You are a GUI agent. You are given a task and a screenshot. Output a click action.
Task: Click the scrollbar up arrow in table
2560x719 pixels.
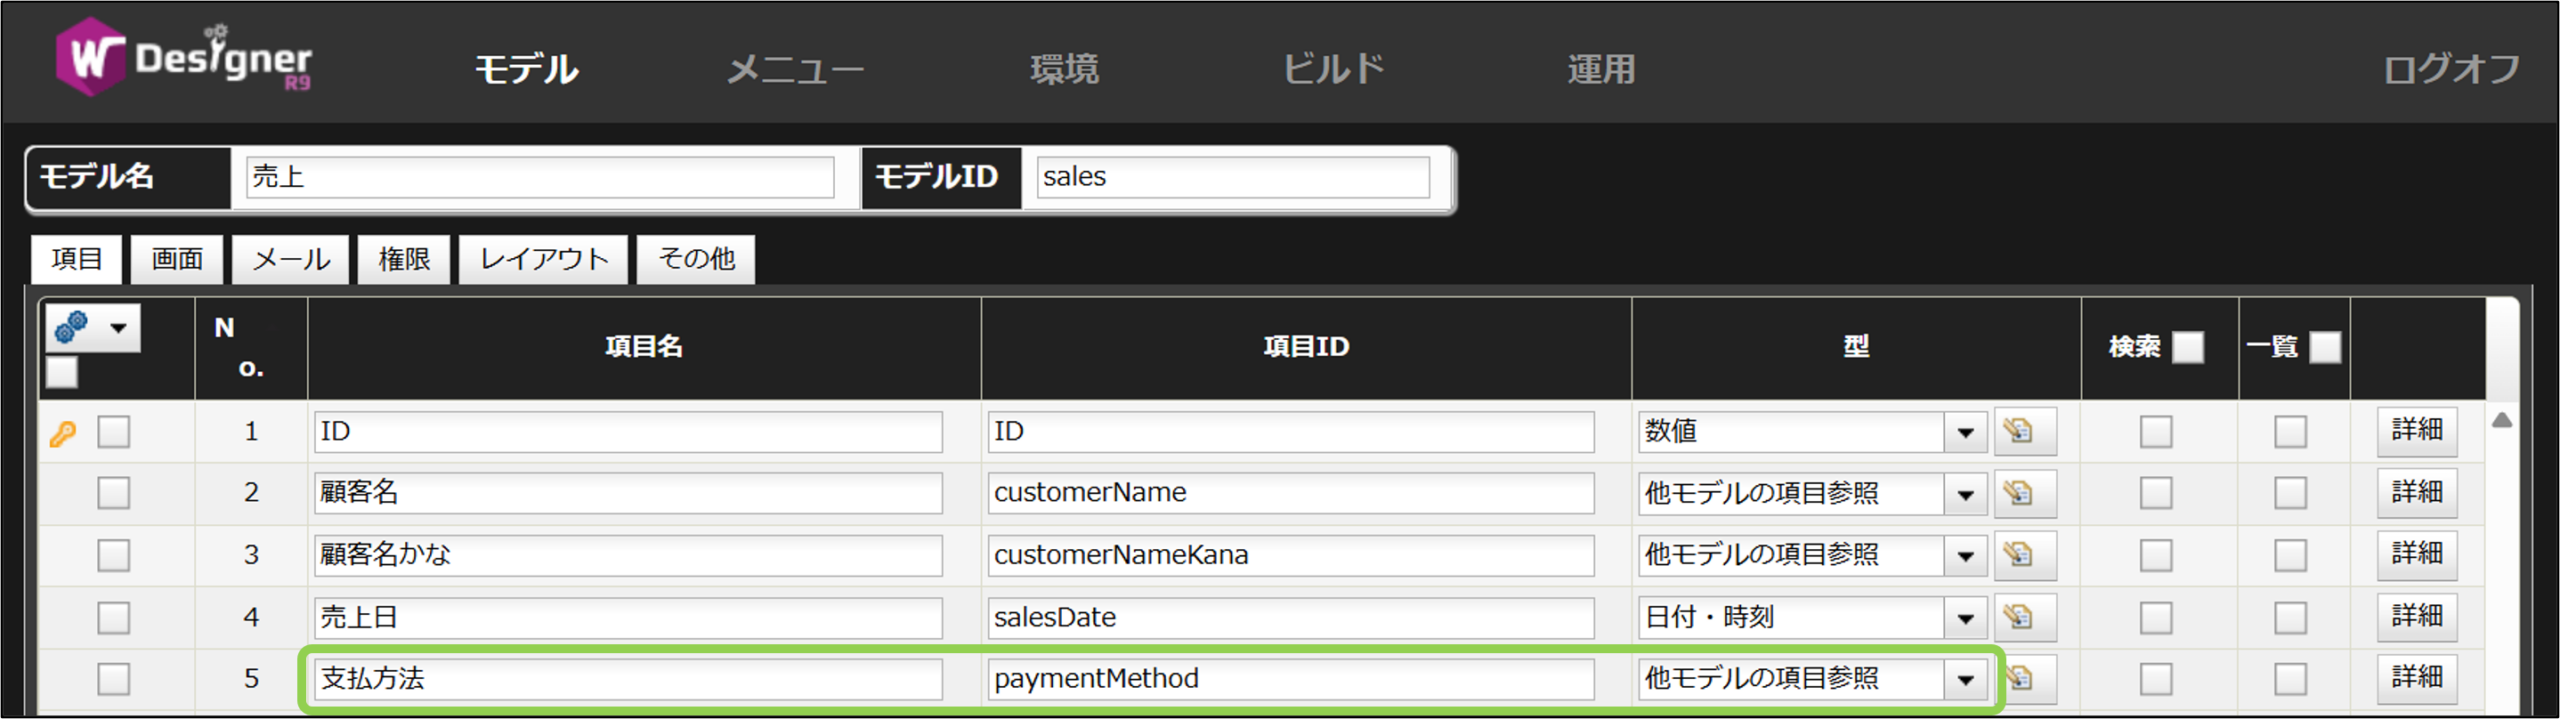(x=2502, y=420)
